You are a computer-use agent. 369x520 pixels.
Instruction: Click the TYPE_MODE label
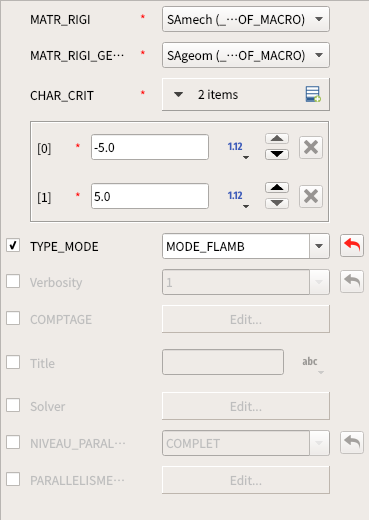coord(64,247)
